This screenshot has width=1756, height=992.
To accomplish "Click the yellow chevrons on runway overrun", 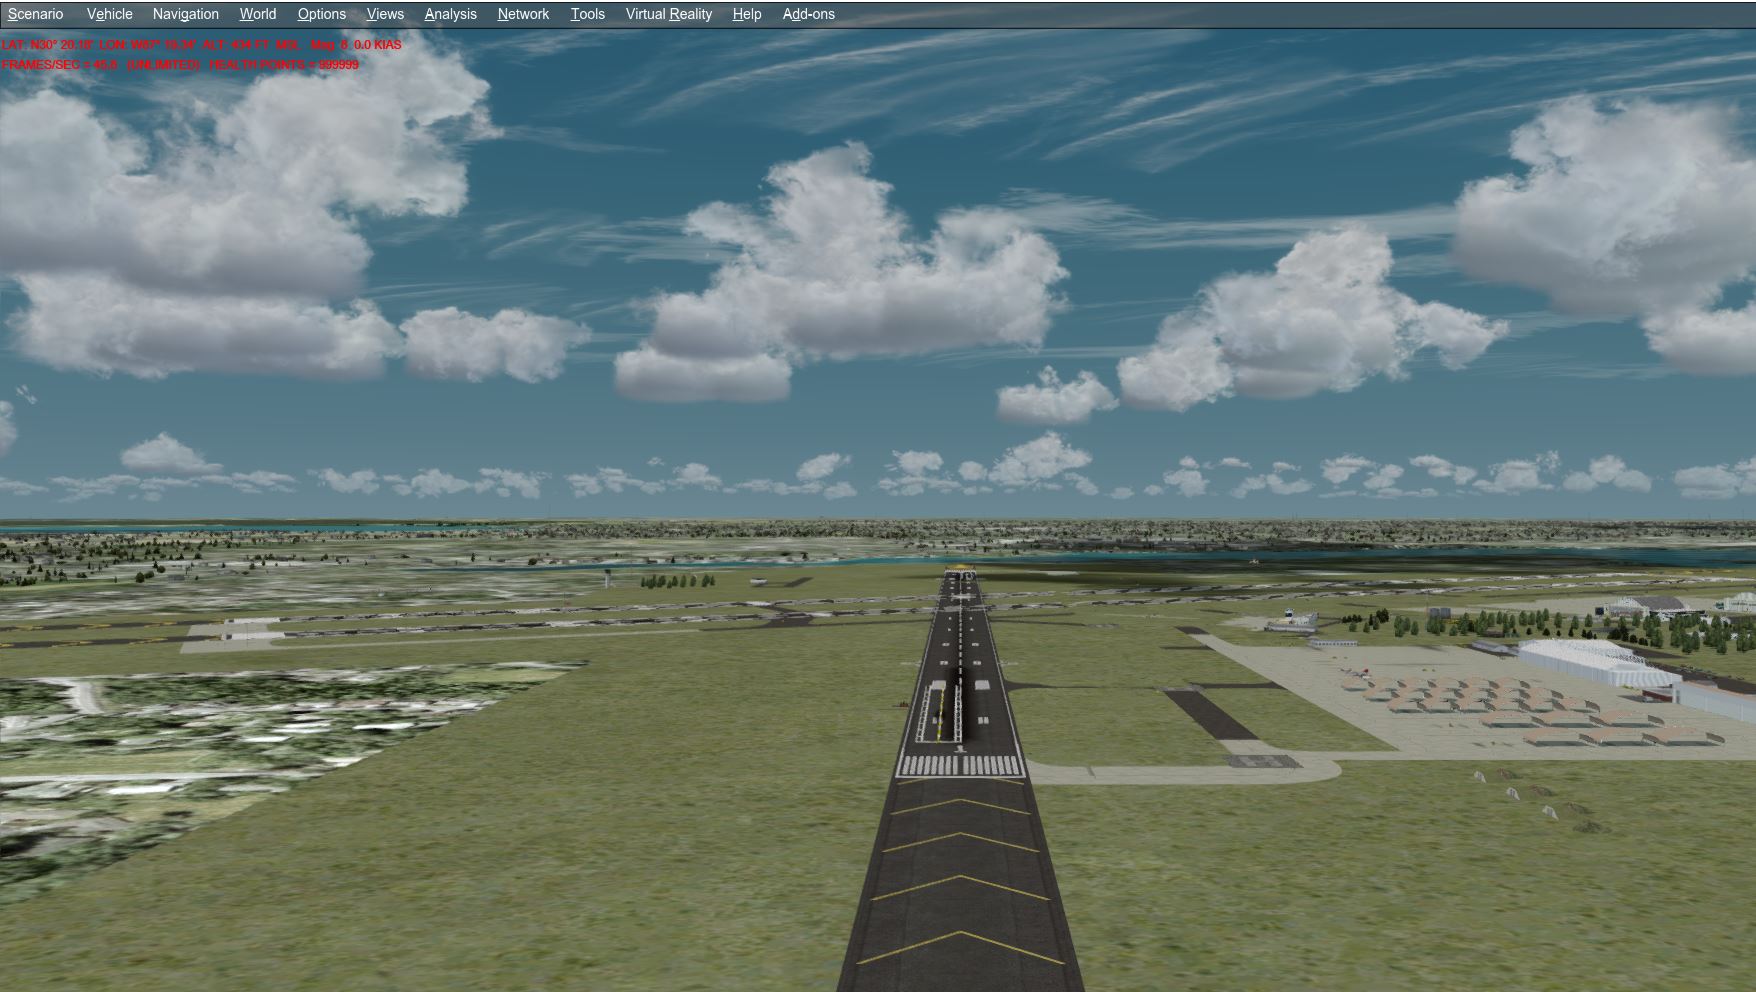I will point(961,880).
